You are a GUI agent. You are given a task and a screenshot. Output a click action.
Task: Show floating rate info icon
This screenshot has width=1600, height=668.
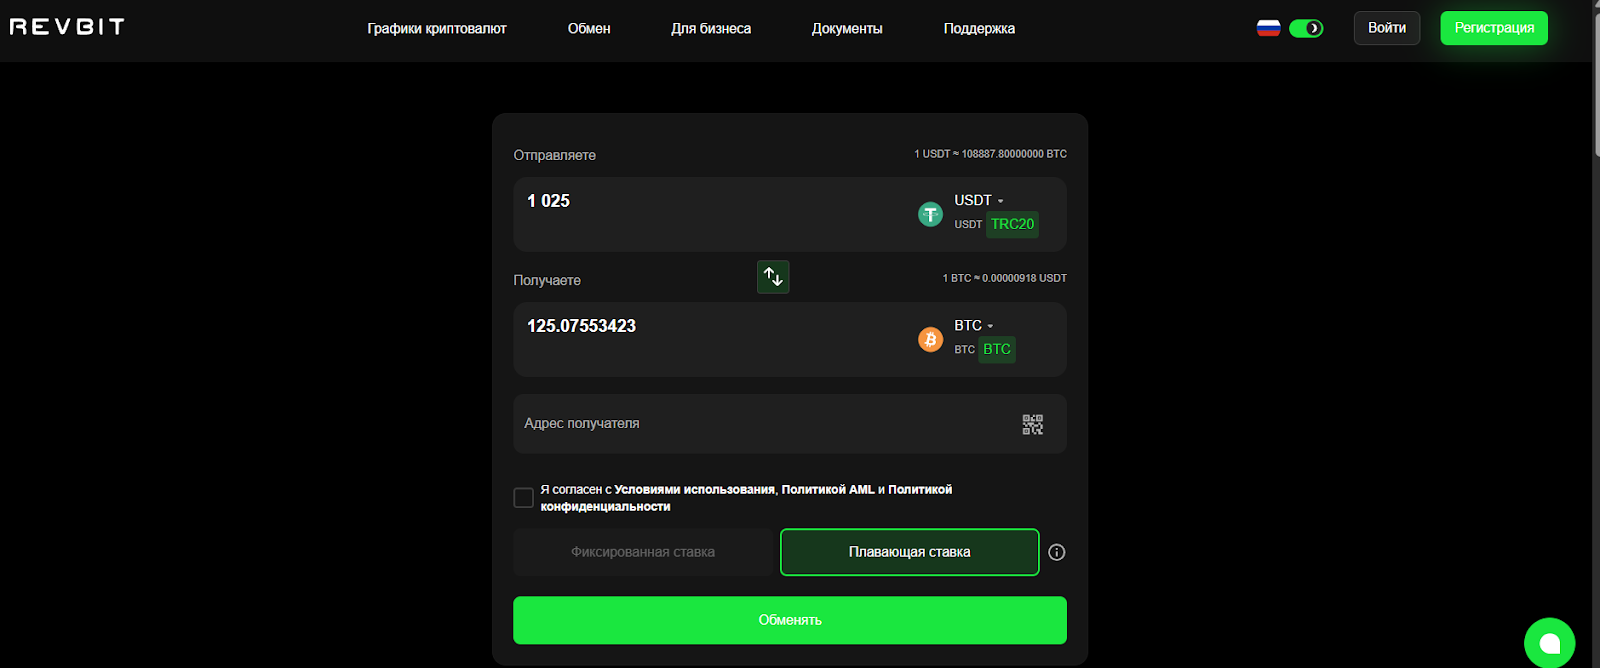pyautogui.click(x=1056, y=552)
